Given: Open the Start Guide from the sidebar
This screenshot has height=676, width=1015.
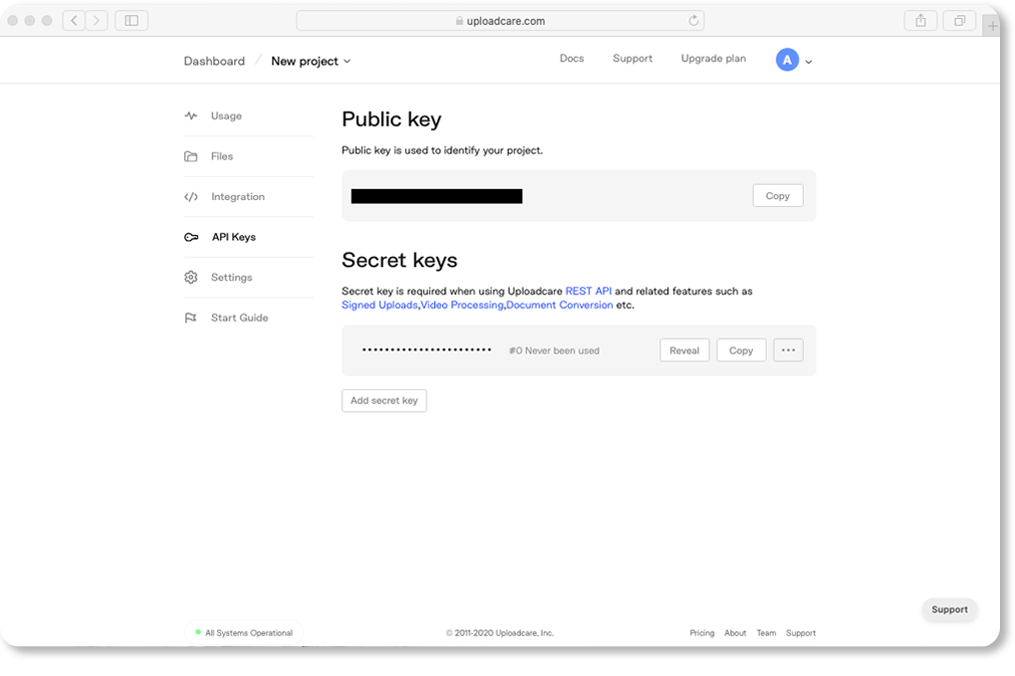Looking at the screenshot, I should (x=239, y=317).
